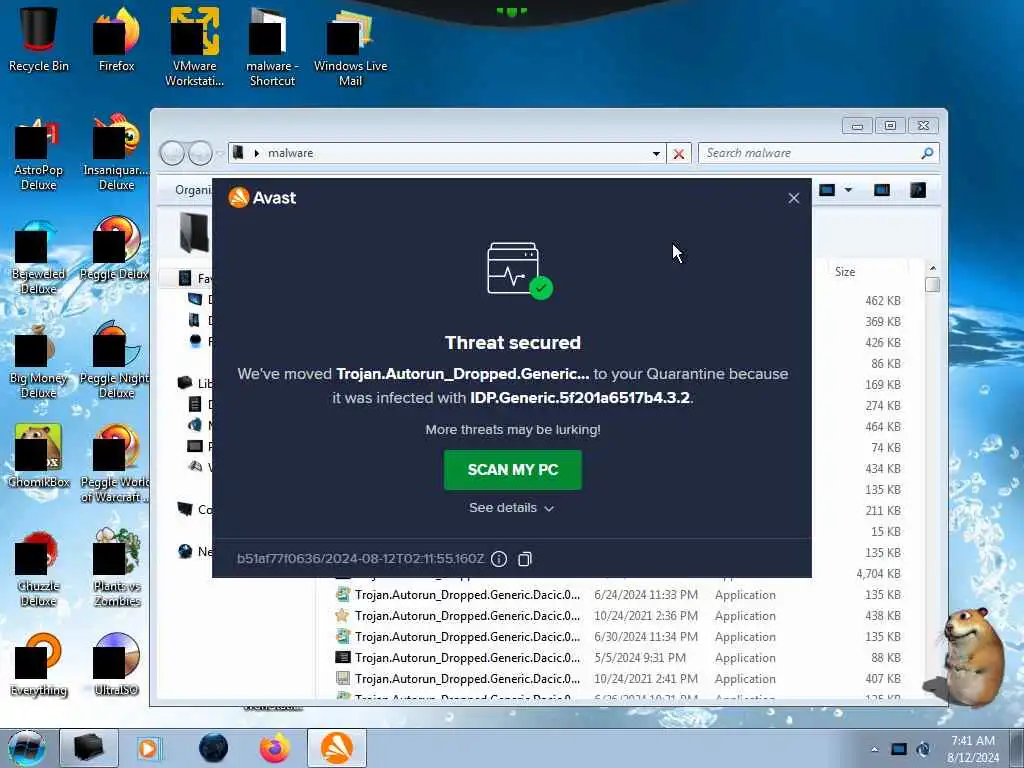Show hidden system tray icons
The height and width of the screenshot is (768, 1024).
pyautogui.click(x=874, y=750)
